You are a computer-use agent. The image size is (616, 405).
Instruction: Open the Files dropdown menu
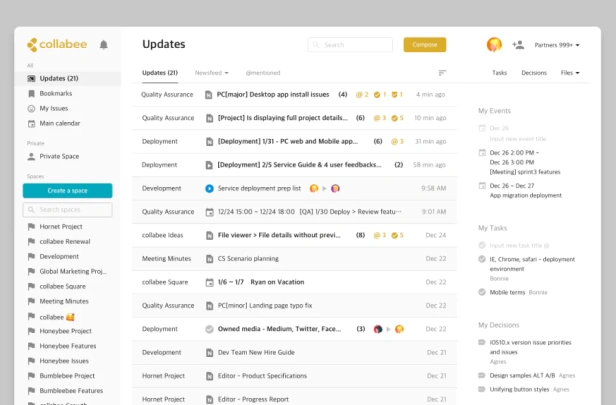570,73
